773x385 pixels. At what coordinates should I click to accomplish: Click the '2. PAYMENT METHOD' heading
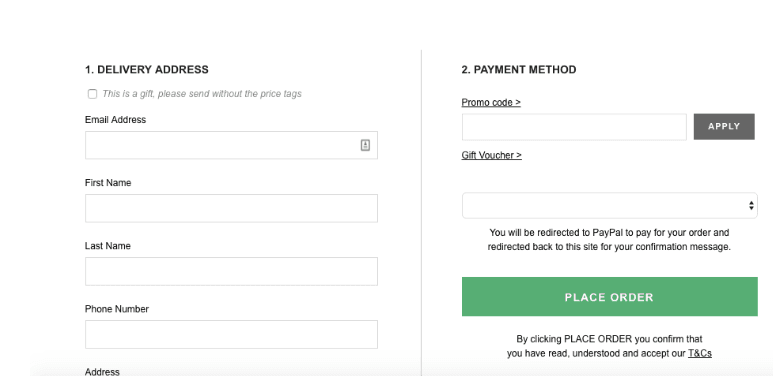pos(519,70)
